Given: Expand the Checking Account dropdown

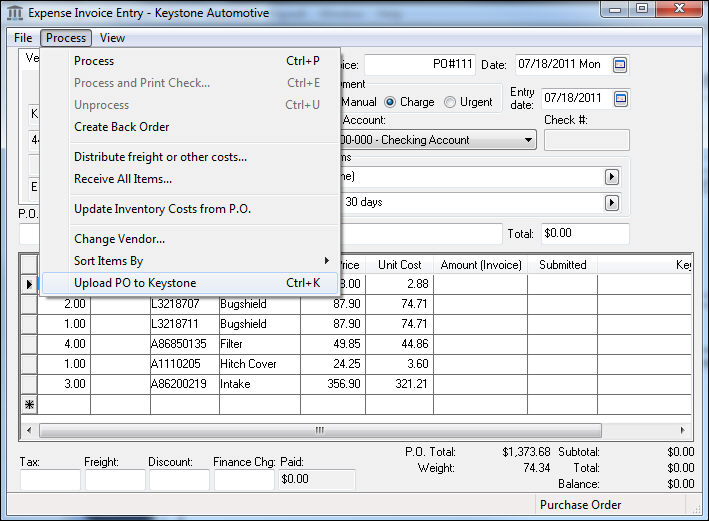Looking at the screenshot, I should 529,140.
